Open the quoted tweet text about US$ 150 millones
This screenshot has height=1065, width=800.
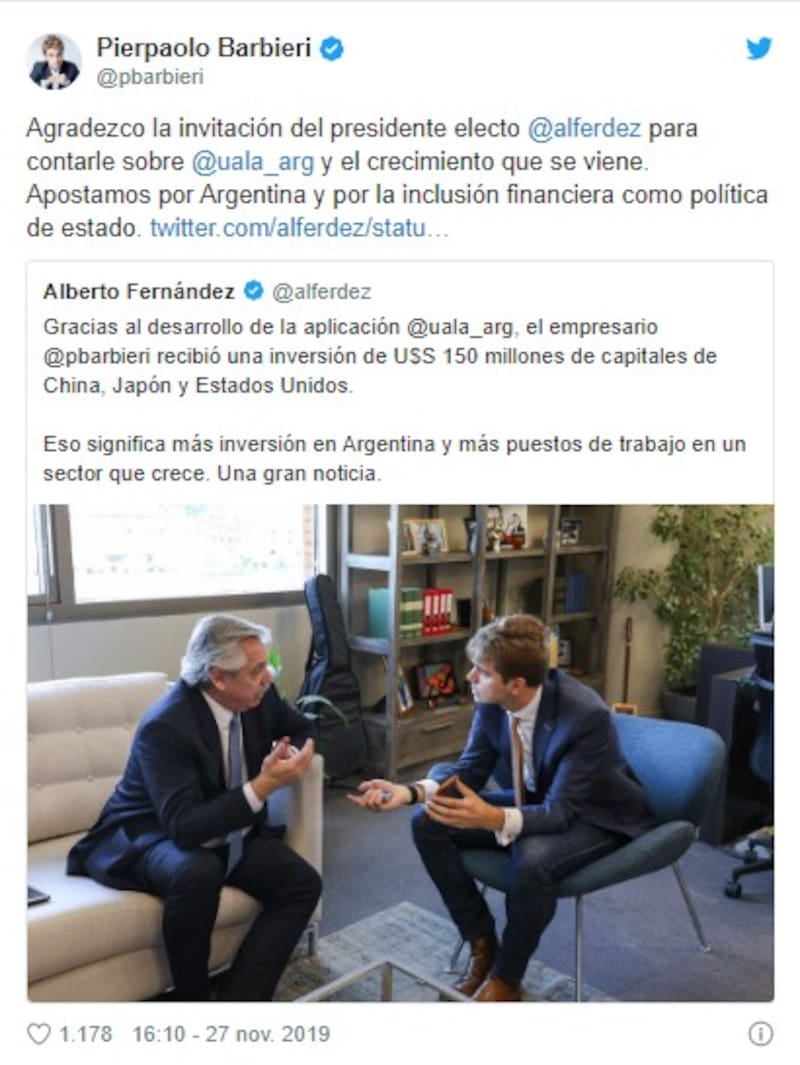pyautogui.click(x=380, y=356)
